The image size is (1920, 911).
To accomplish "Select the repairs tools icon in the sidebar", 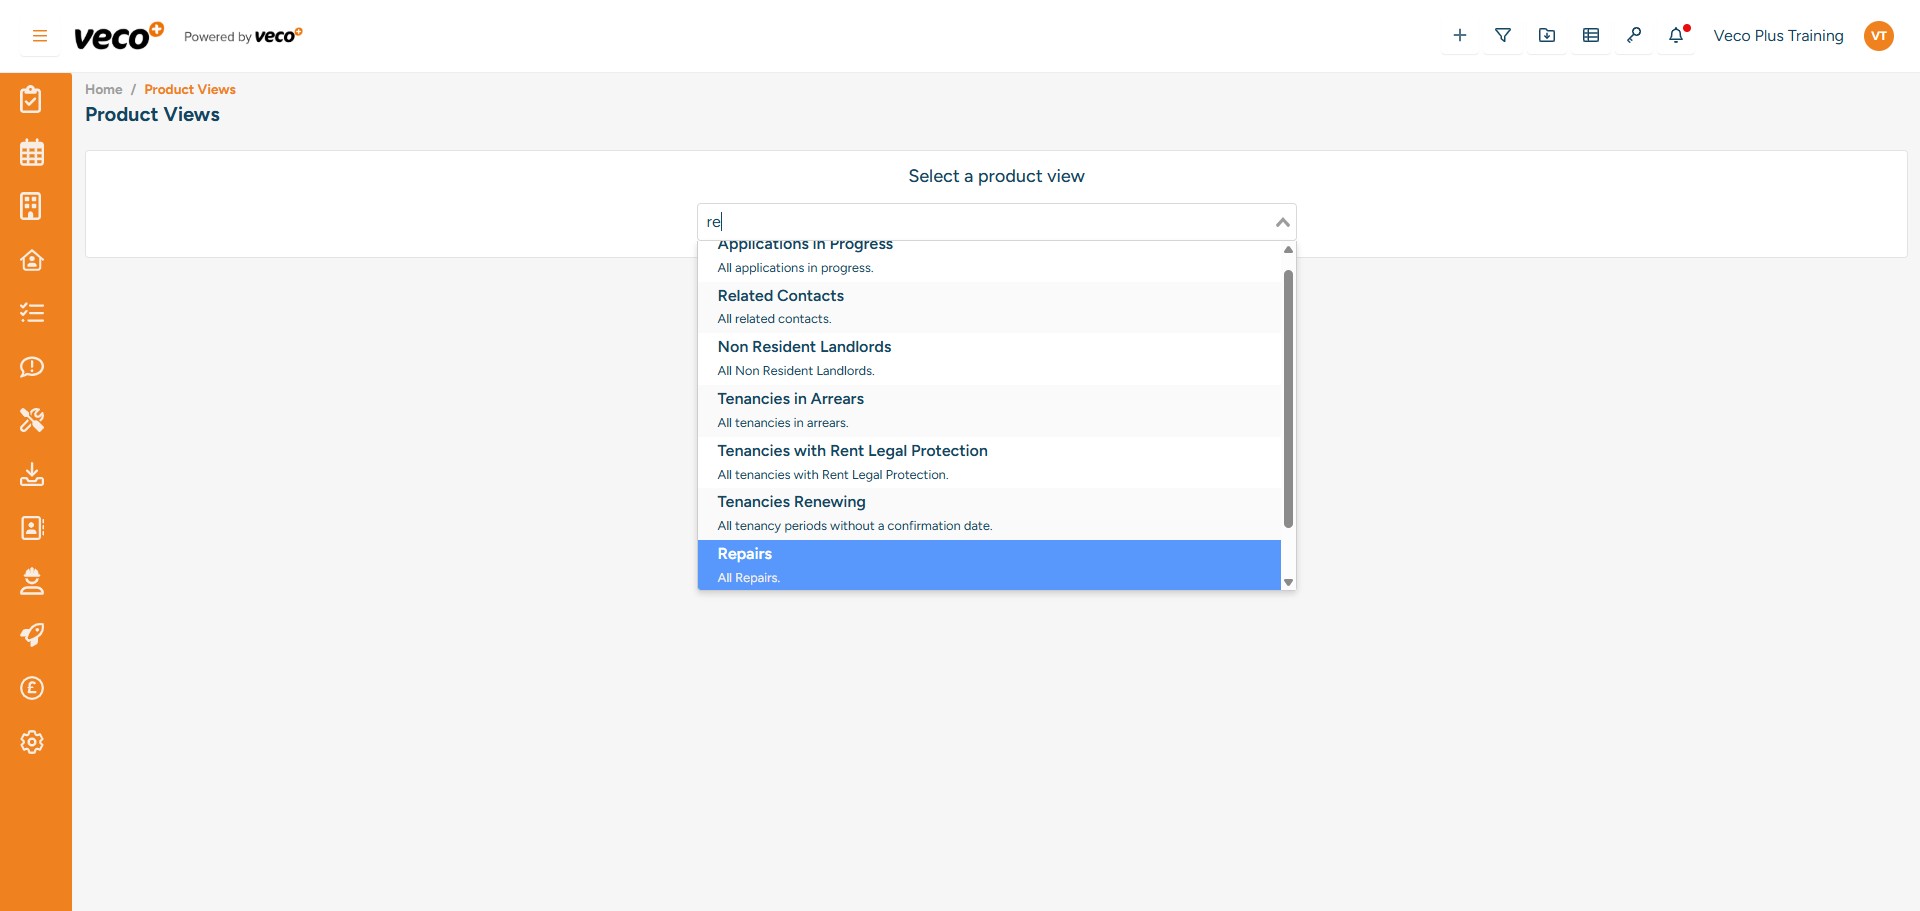I will [x=33, y=420].
